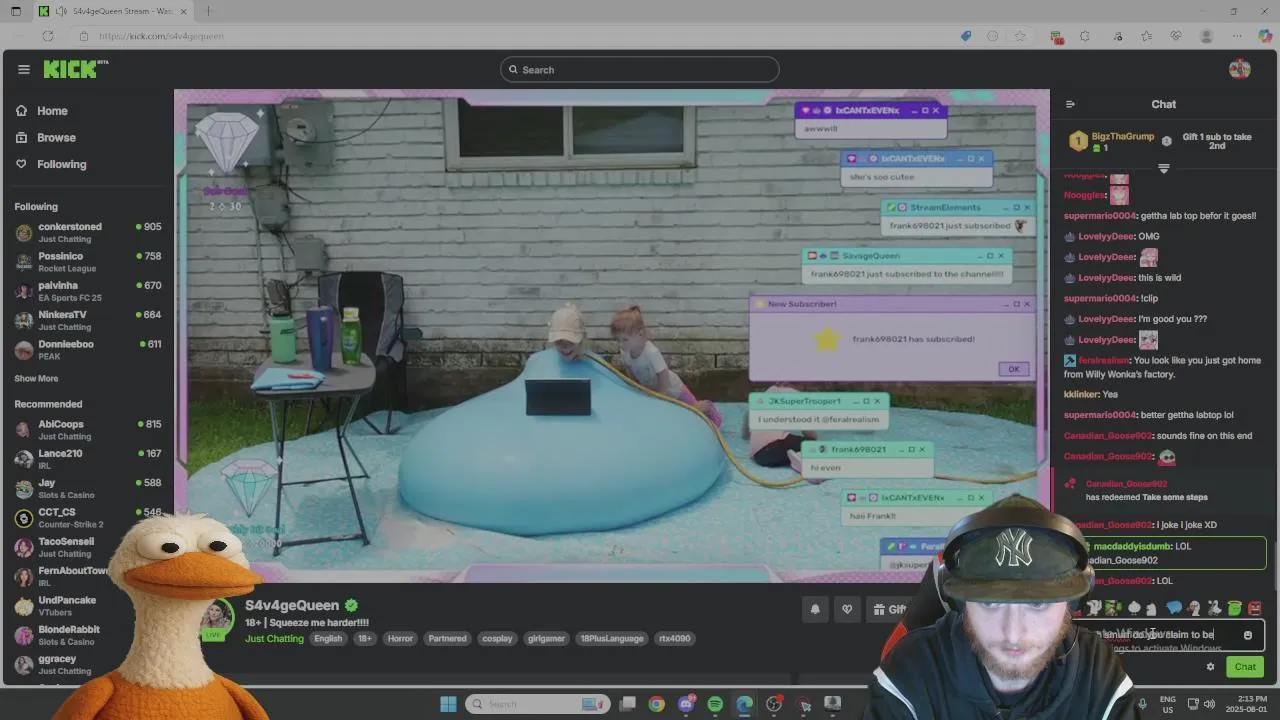The height and width of the screenshot is (720, 1280).
Task: Click the browser refresh button
Action: point(47,36)
